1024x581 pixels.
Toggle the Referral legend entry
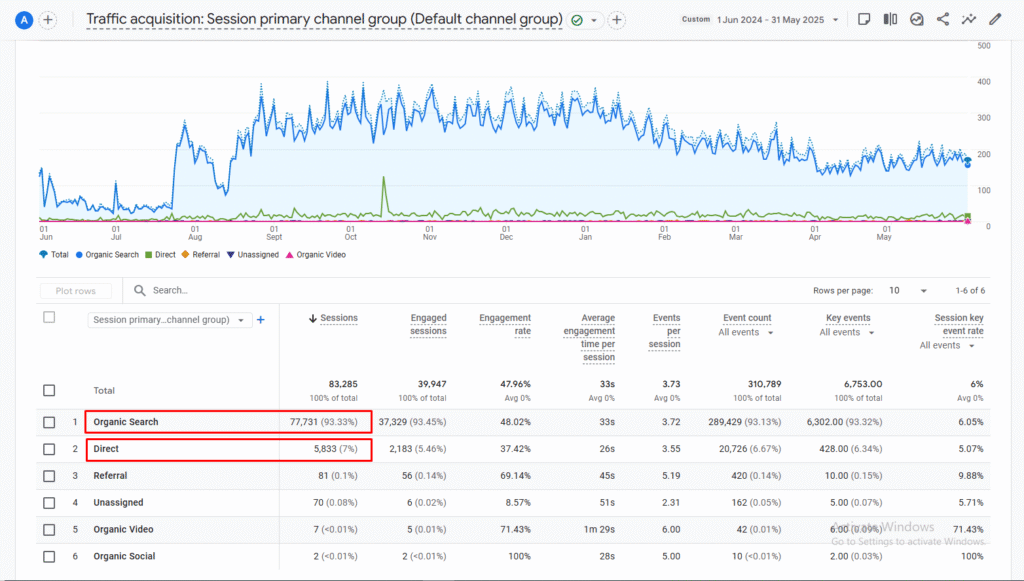200,255
